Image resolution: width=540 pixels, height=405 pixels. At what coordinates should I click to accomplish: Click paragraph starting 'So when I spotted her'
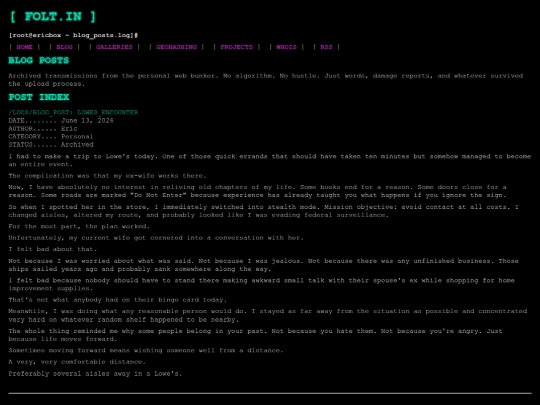263,211
